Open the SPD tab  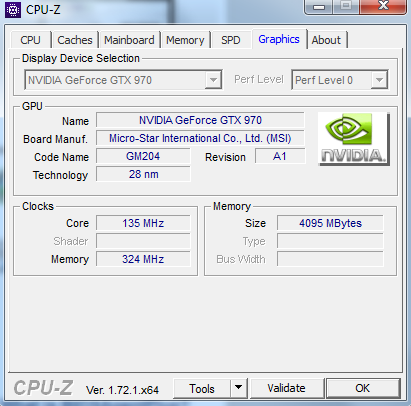(x=231, y=40)
